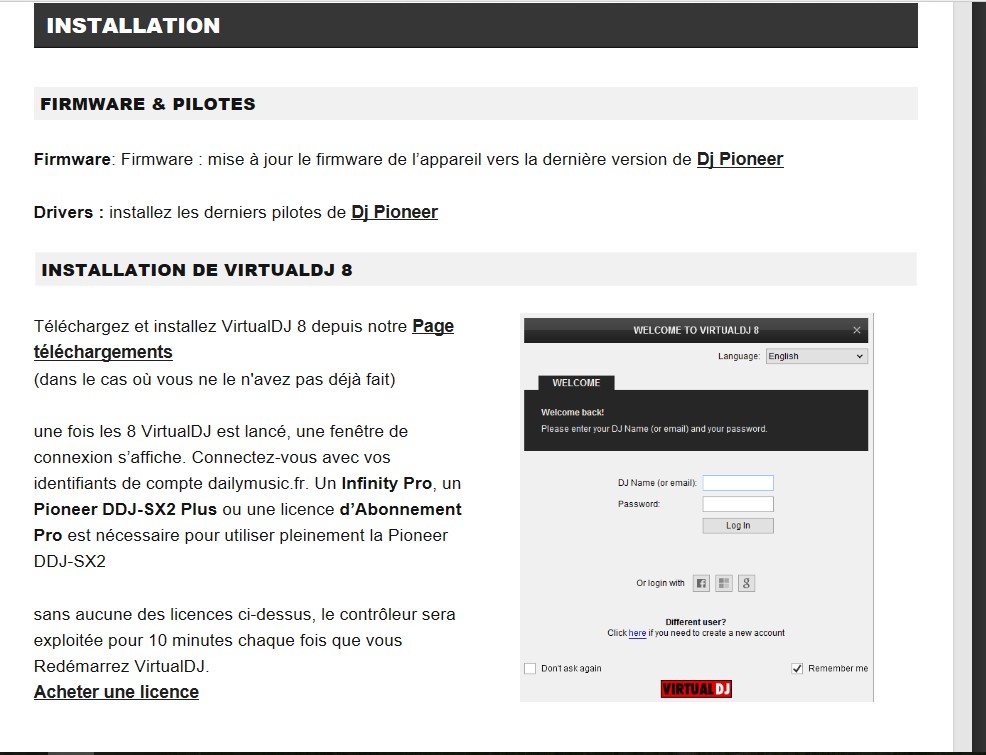Click the INSTALLATION heading
Viewport: 986px width, 755px height.
click(133, 25)
